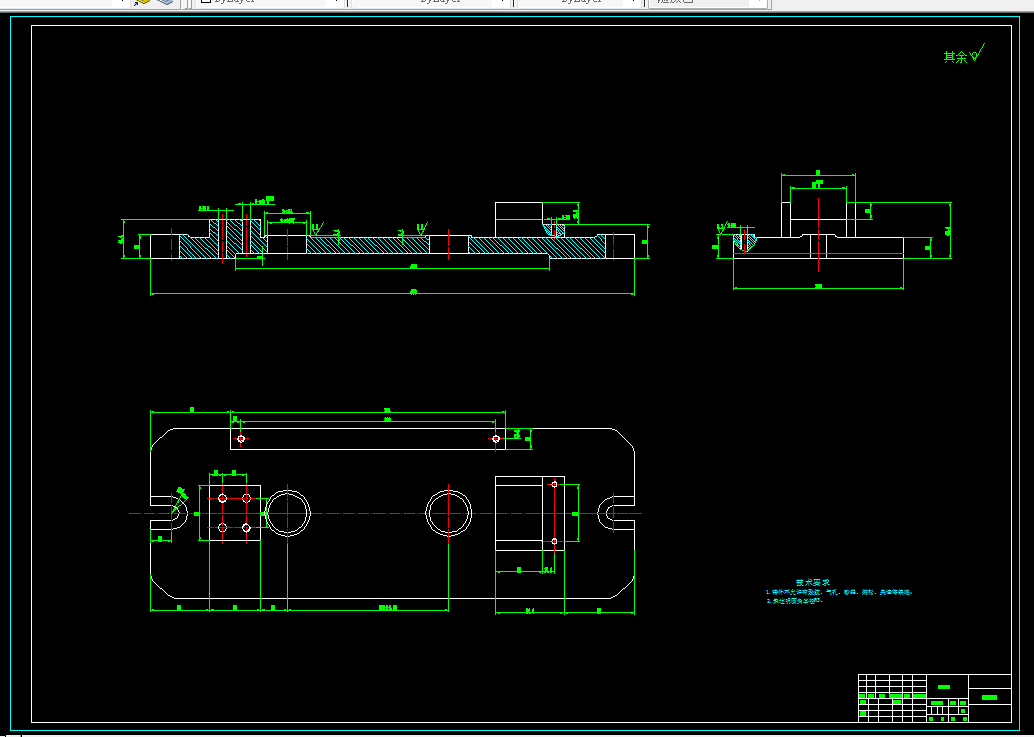The image size is (1034, 737).
Task: Select the small hole at right end of long bar
Action: pyautogui.click(x=497, y=438)
